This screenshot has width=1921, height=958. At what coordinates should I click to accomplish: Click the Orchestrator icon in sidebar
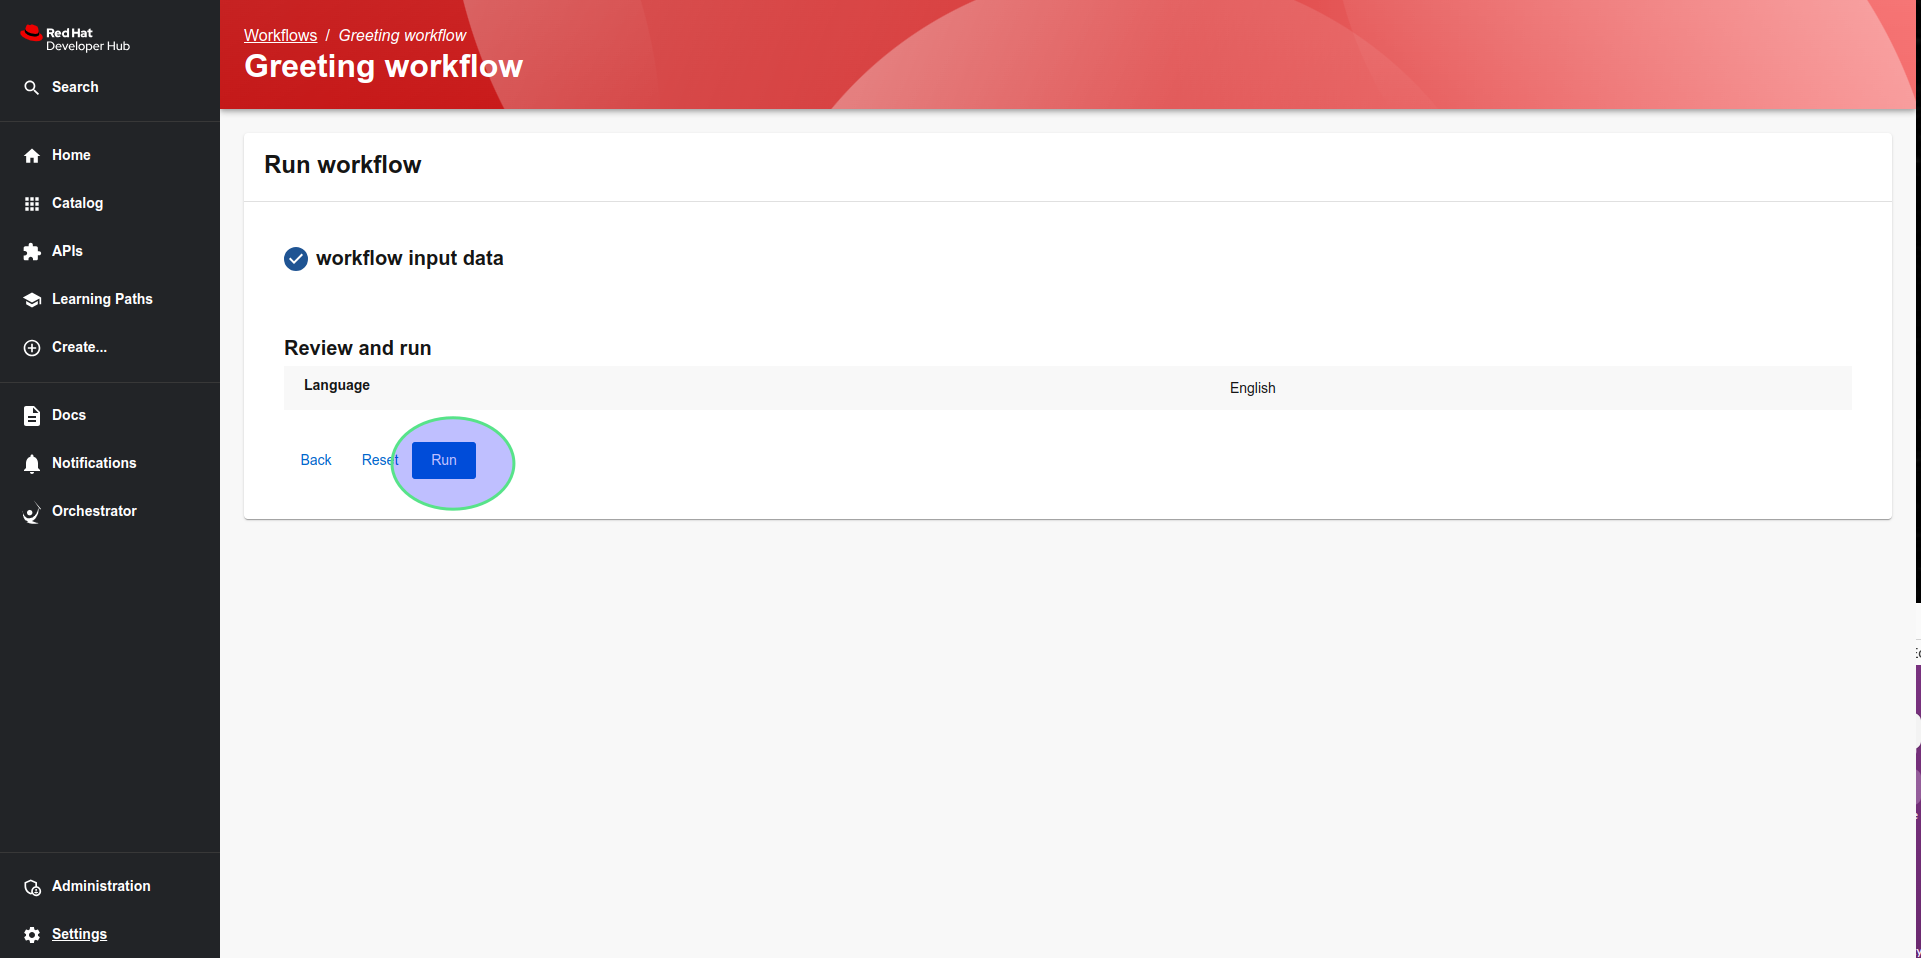tap(32, 512)
